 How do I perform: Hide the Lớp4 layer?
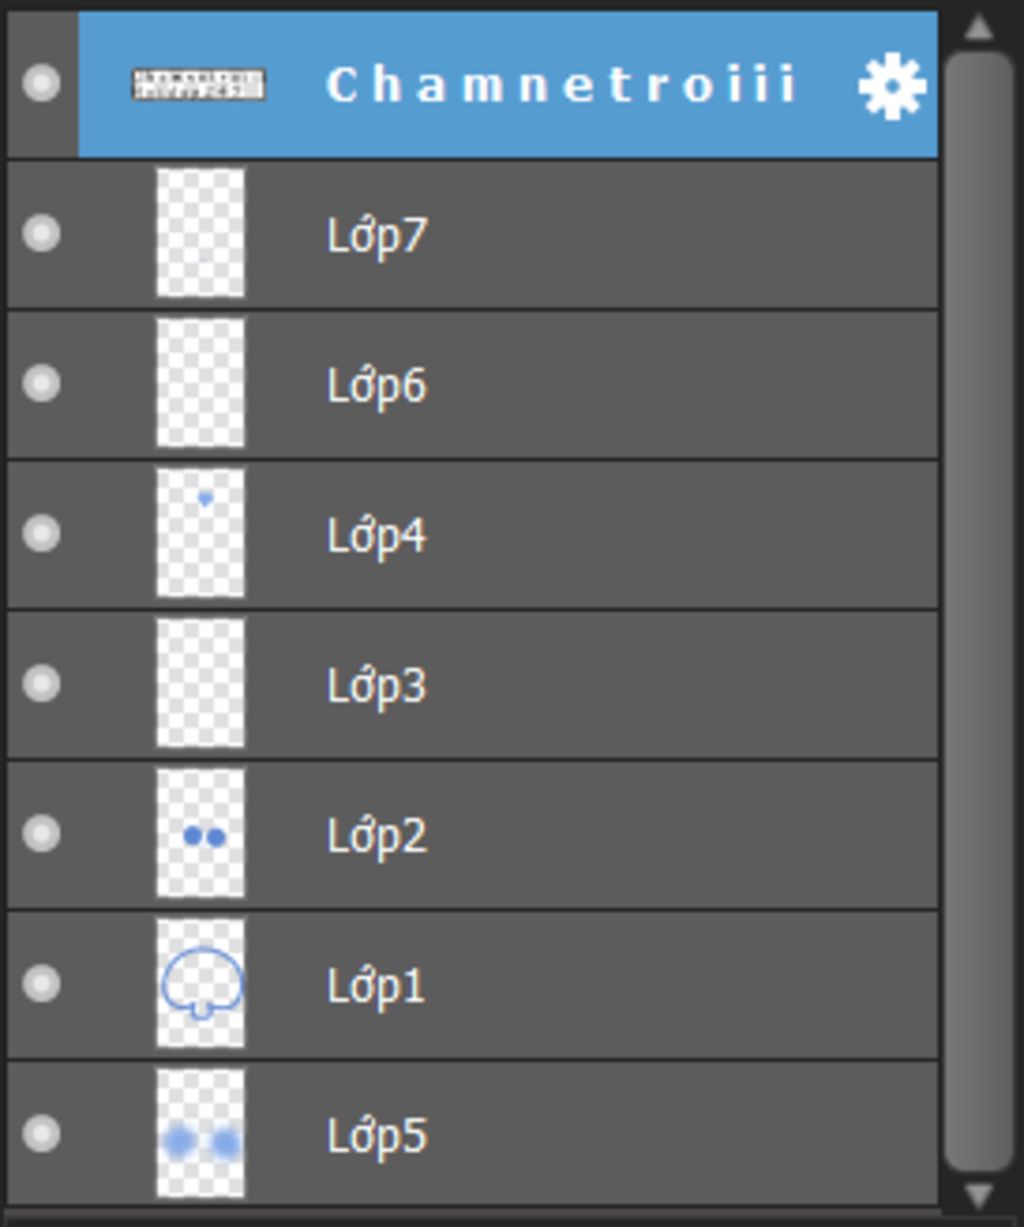click(41, 533)
